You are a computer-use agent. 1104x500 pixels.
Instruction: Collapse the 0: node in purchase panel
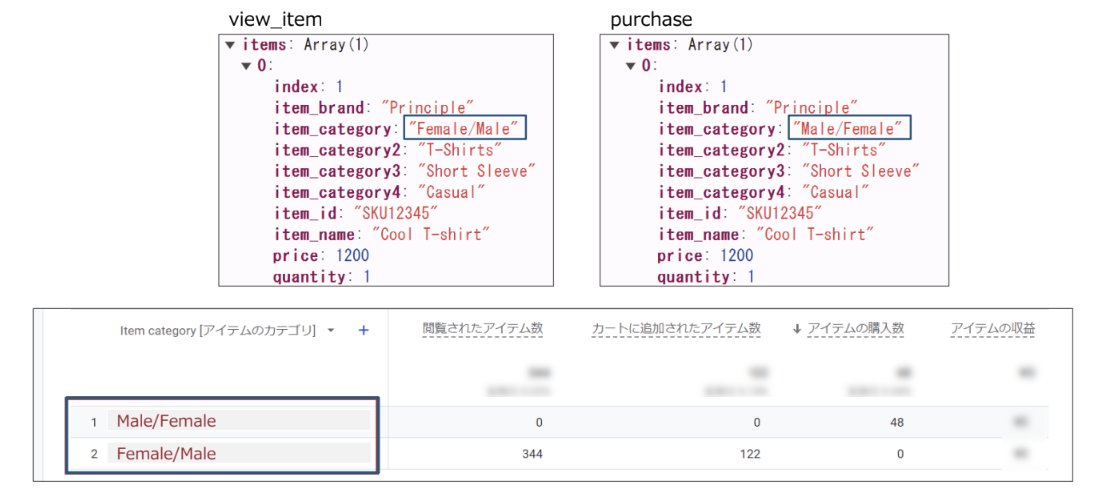tap(631, 66)
